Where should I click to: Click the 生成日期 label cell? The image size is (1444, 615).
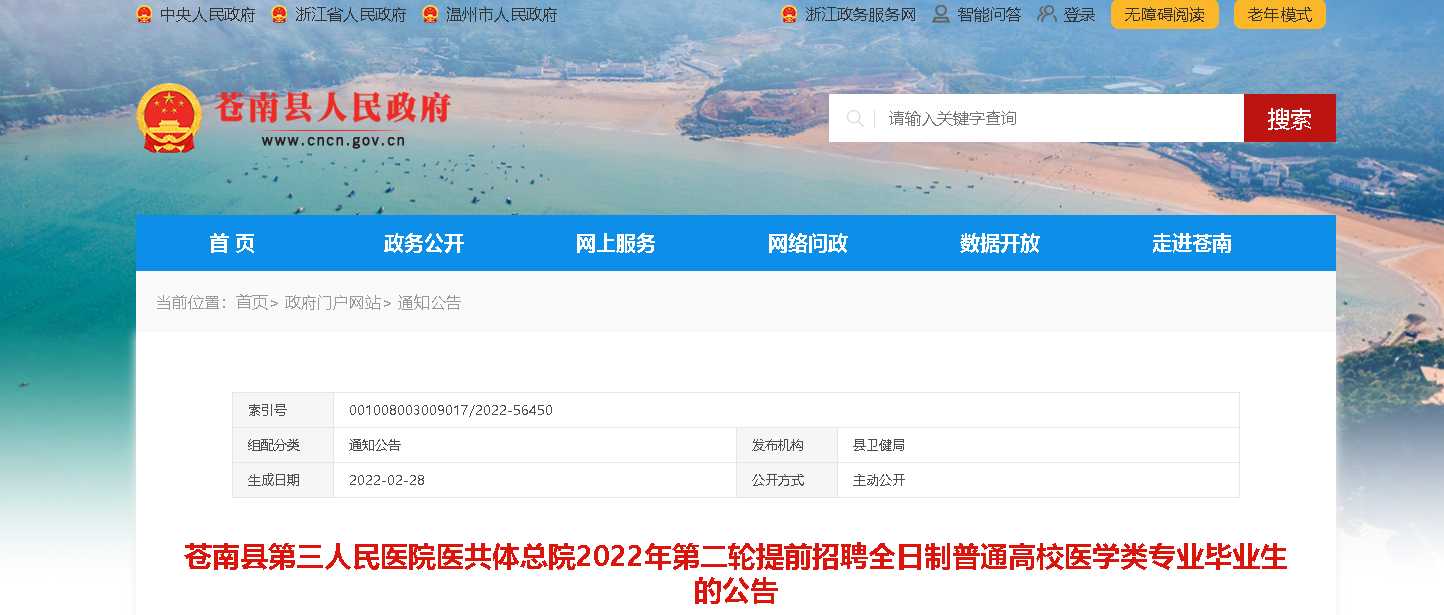283,480
